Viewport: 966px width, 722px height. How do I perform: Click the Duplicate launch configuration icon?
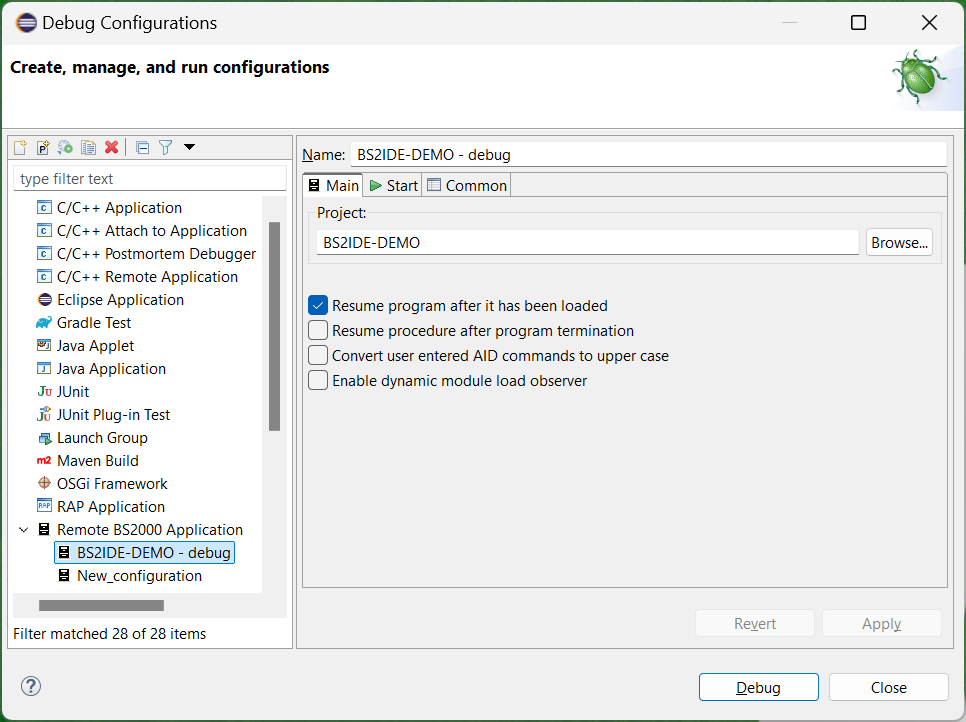click(x=89, y=148)
